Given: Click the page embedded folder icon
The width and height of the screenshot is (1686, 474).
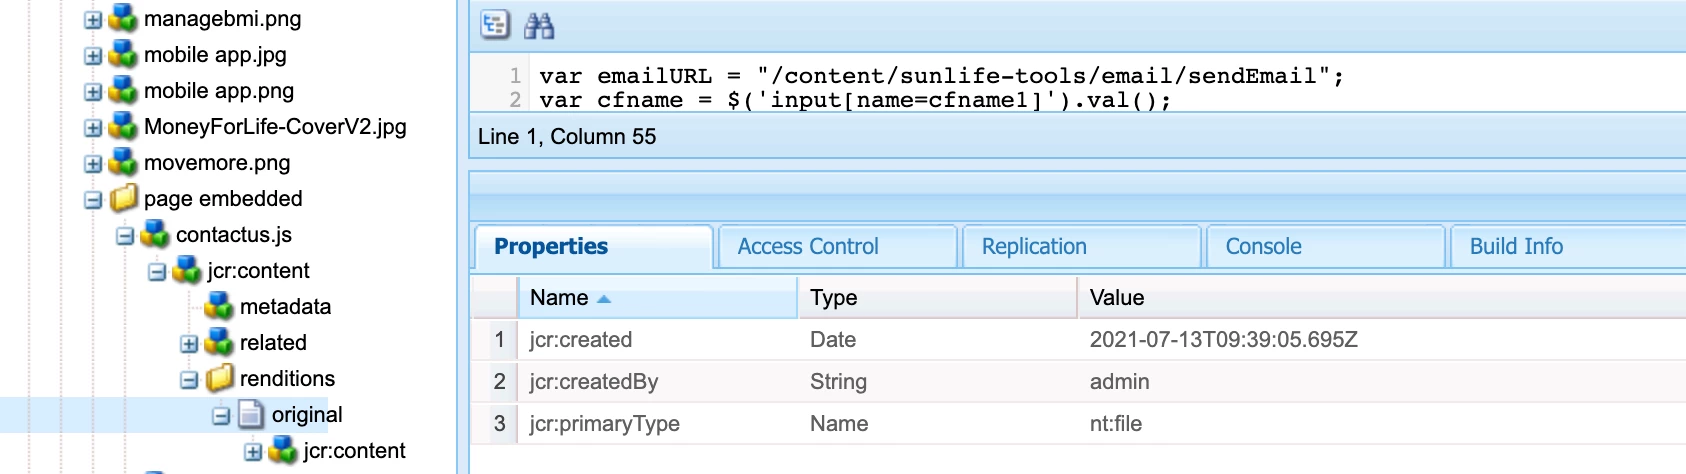Looking at the screenshot, I should [x=124, y=199].
